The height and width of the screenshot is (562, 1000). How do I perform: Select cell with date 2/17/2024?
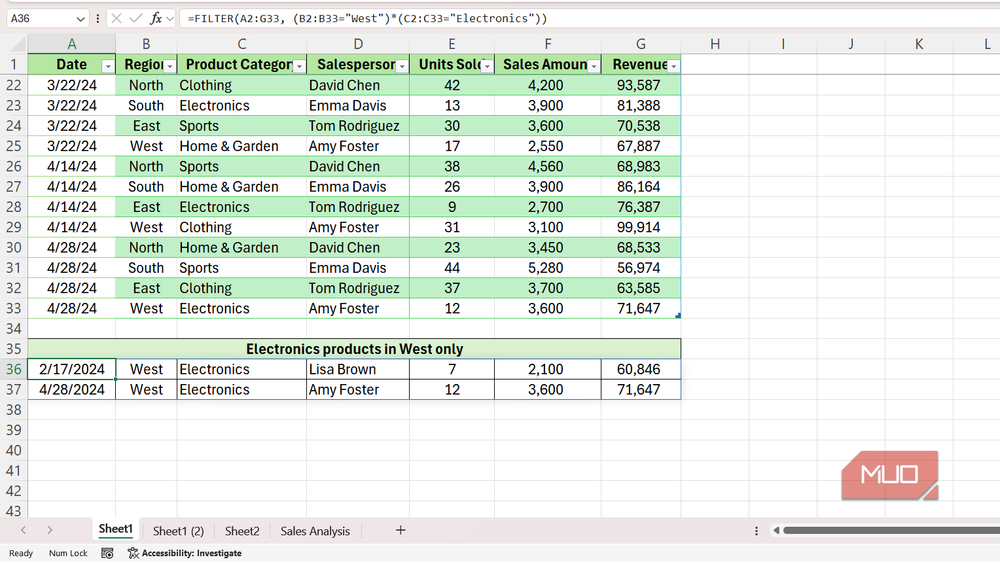coord(71,369)
